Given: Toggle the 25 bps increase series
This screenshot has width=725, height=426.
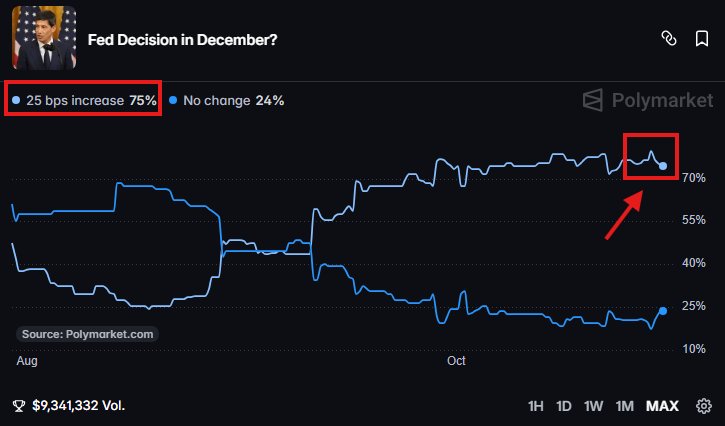Looking at the screenshot, I should click(x=84, y=100).
